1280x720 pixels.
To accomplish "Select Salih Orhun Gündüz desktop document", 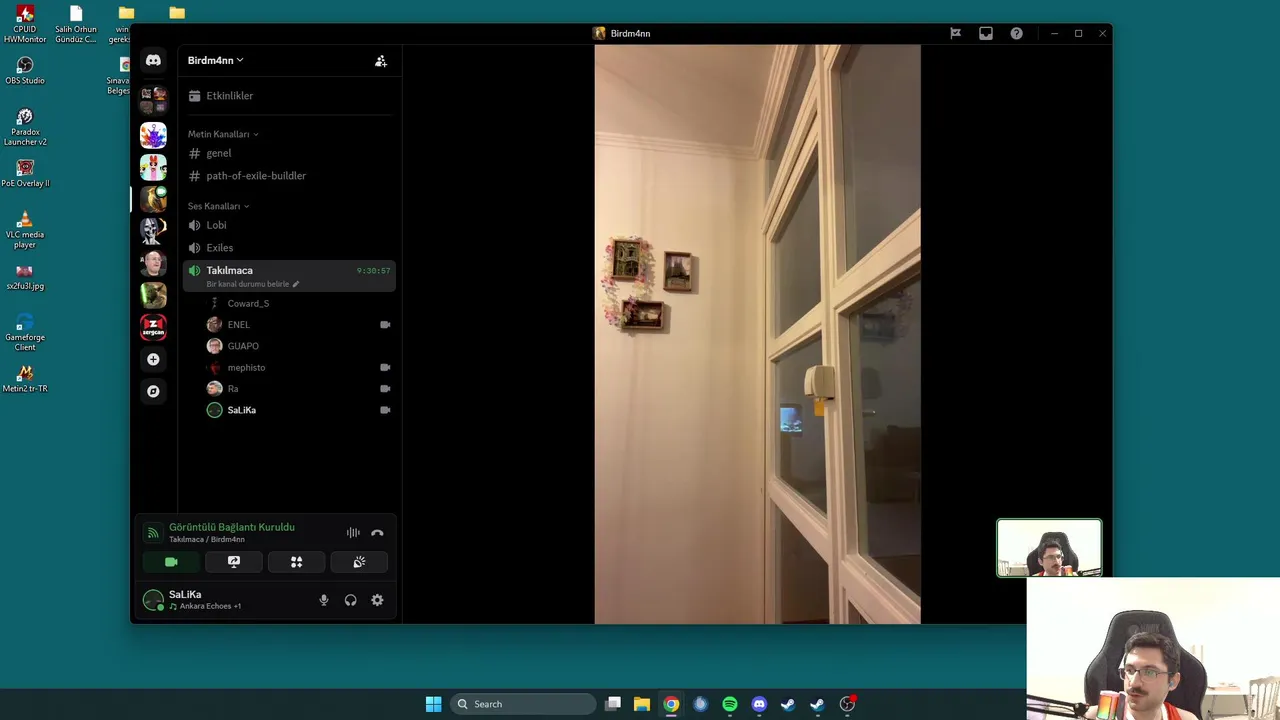I will coord(76,24).
